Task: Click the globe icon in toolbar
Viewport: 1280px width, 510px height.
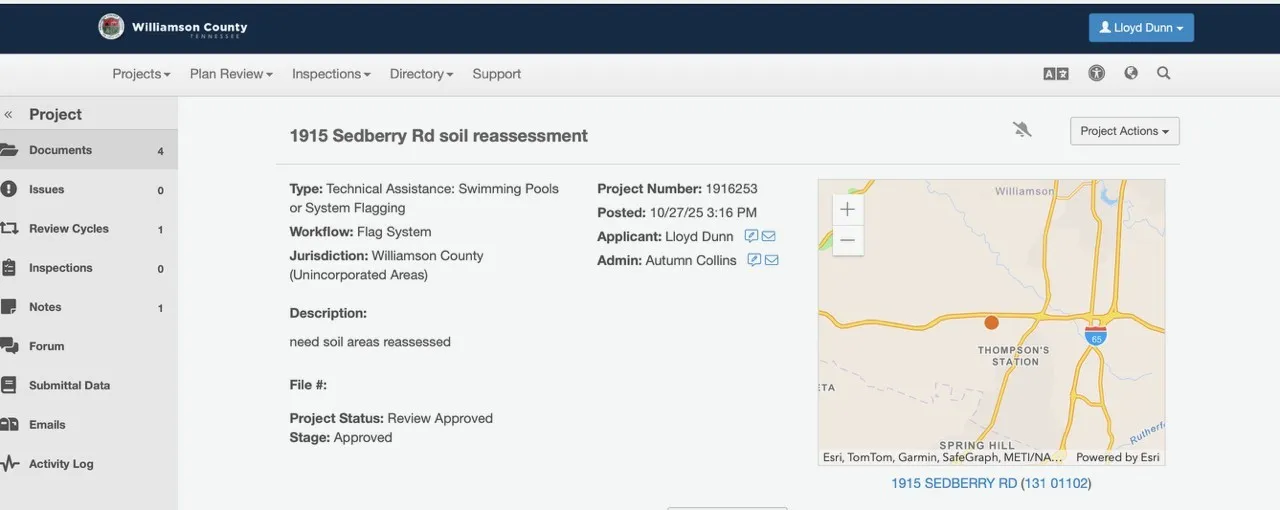Action: click(x=1131, y=73)
